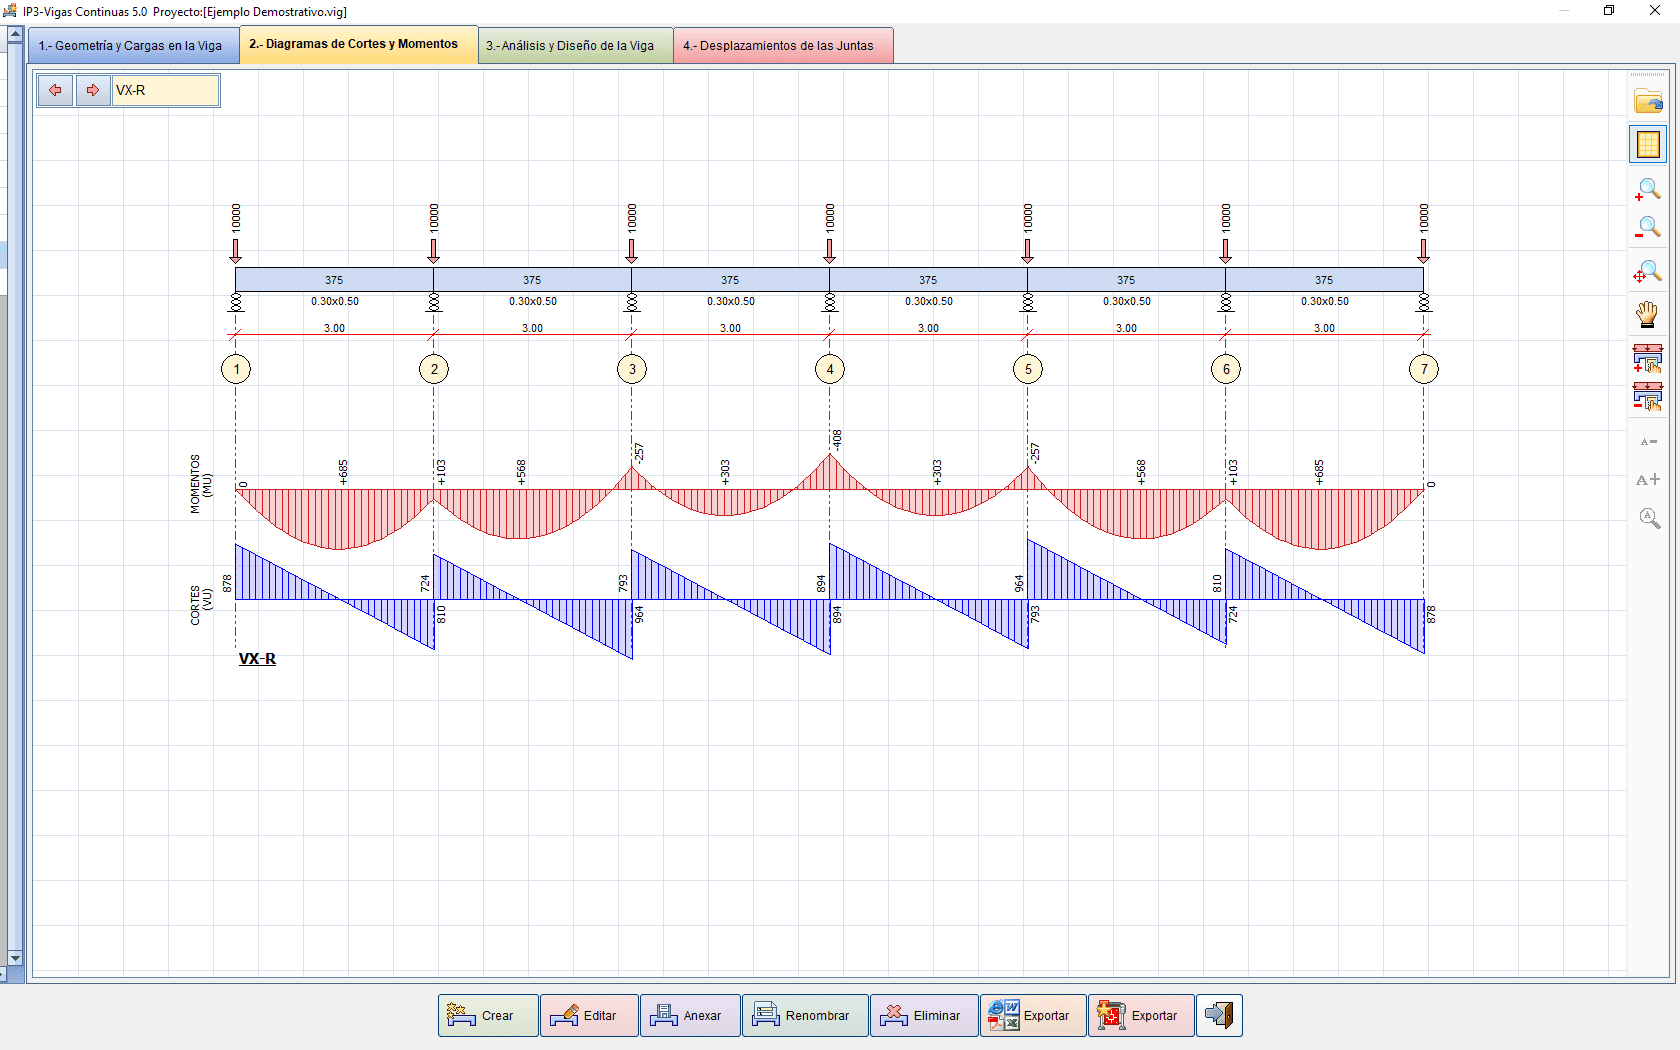Select the zoom out magnifier tool
1680x1050 pixels.
1648,227
